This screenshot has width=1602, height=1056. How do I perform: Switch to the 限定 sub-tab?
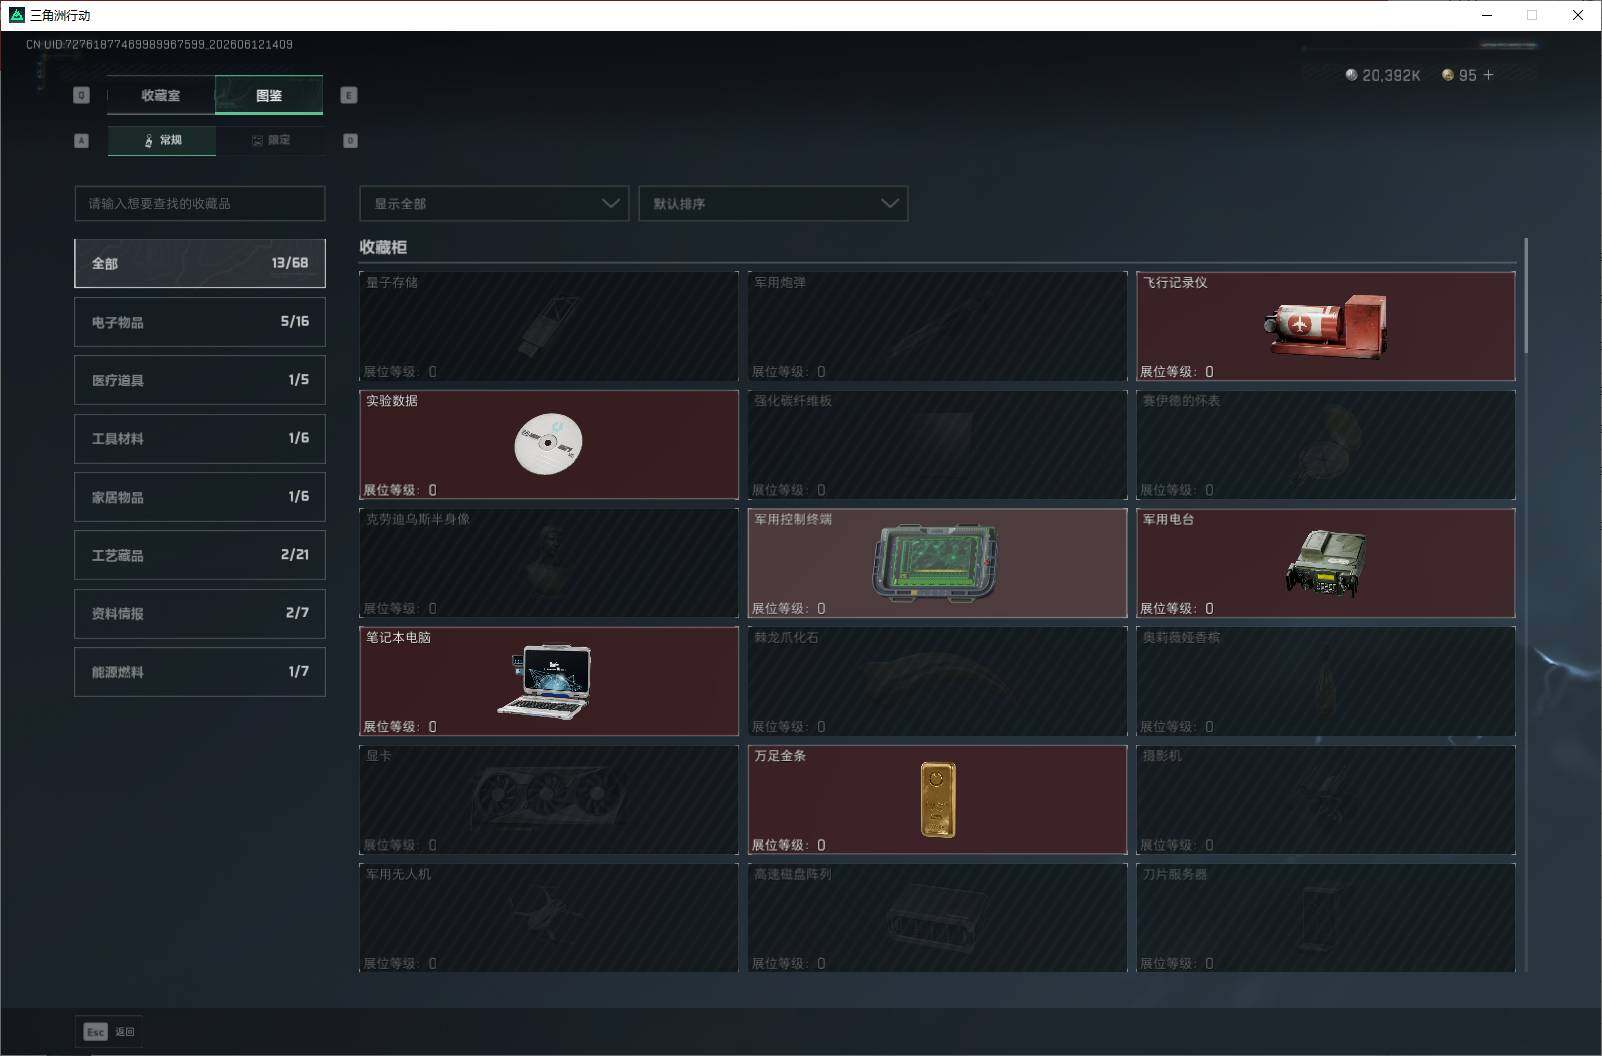coord(270,141)
